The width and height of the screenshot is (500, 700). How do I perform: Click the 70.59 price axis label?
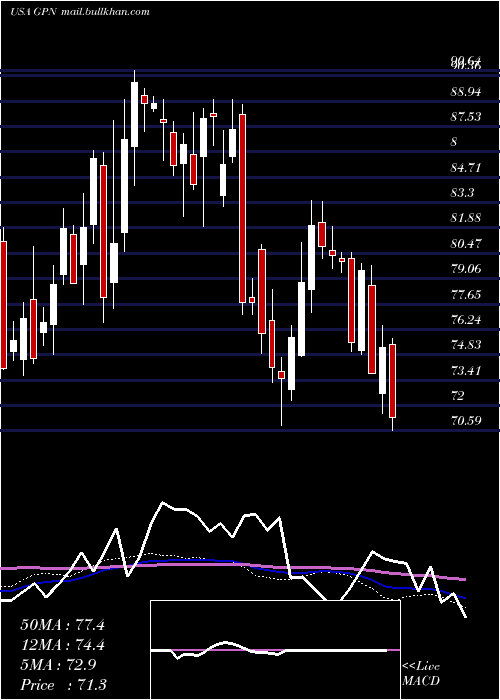pos(466,421)
